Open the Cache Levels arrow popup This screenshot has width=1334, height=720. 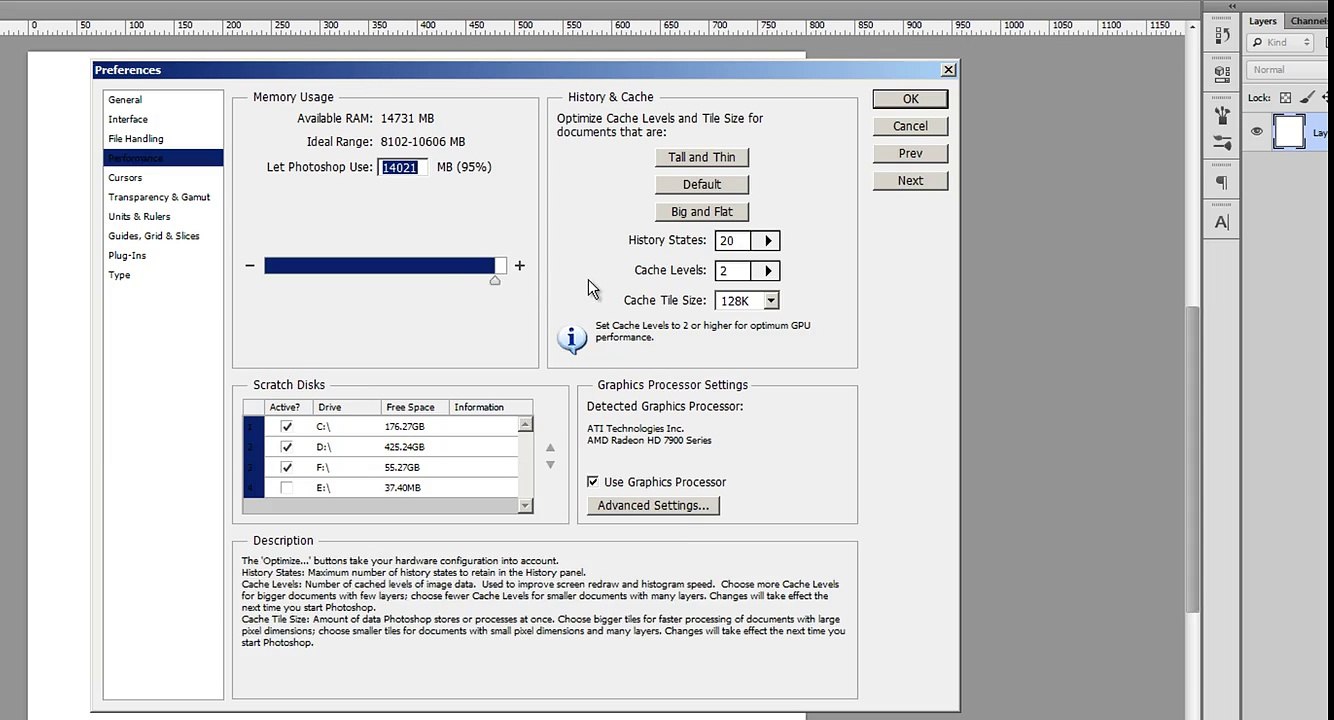(768, 271)
